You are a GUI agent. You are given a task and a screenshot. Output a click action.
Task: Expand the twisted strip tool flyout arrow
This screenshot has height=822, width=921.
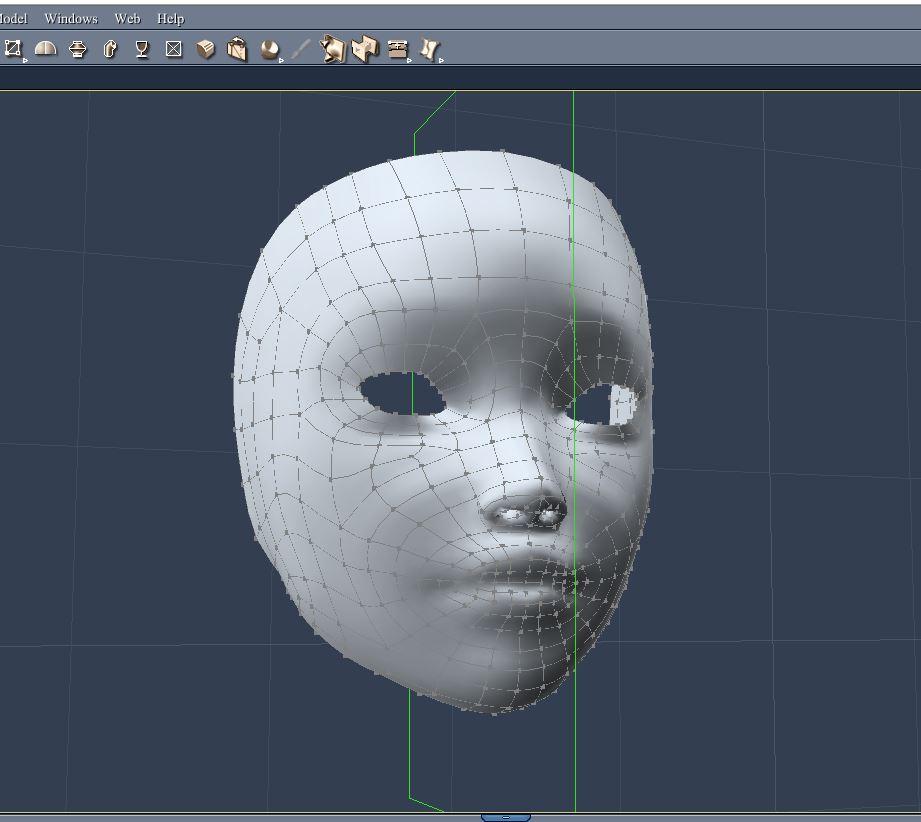click(x=441, y=60)
